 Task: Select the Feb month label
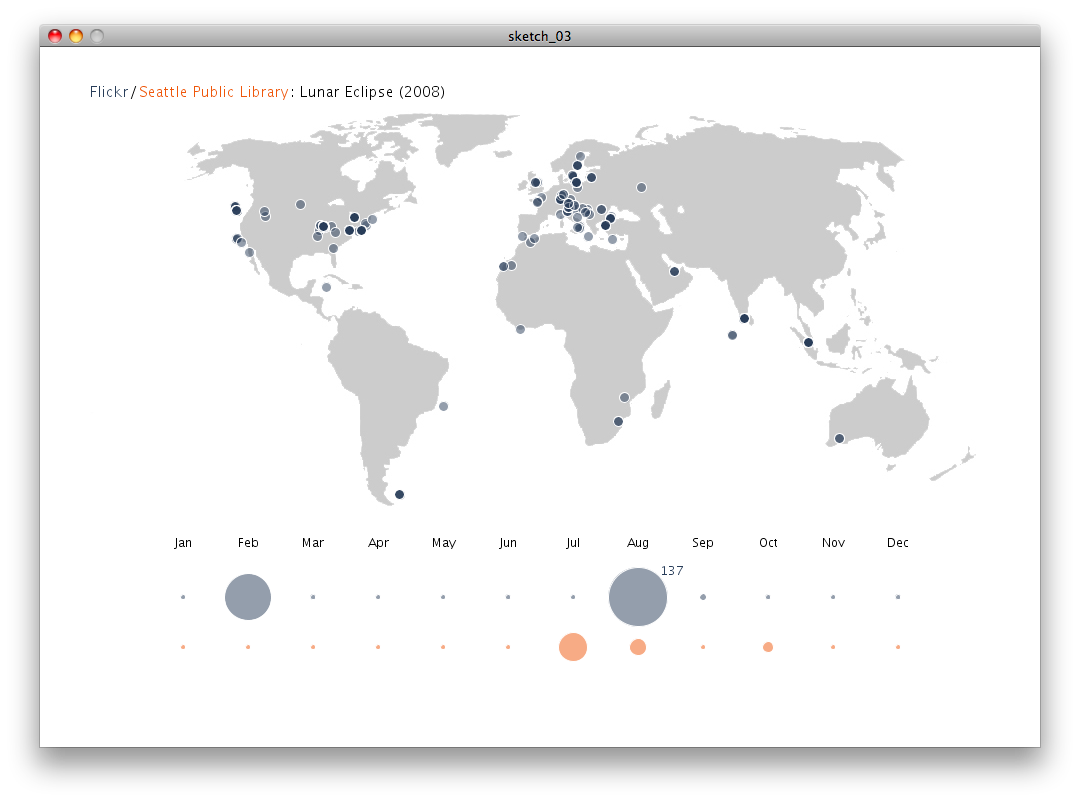pyautogui.click(x=248, y=543)
